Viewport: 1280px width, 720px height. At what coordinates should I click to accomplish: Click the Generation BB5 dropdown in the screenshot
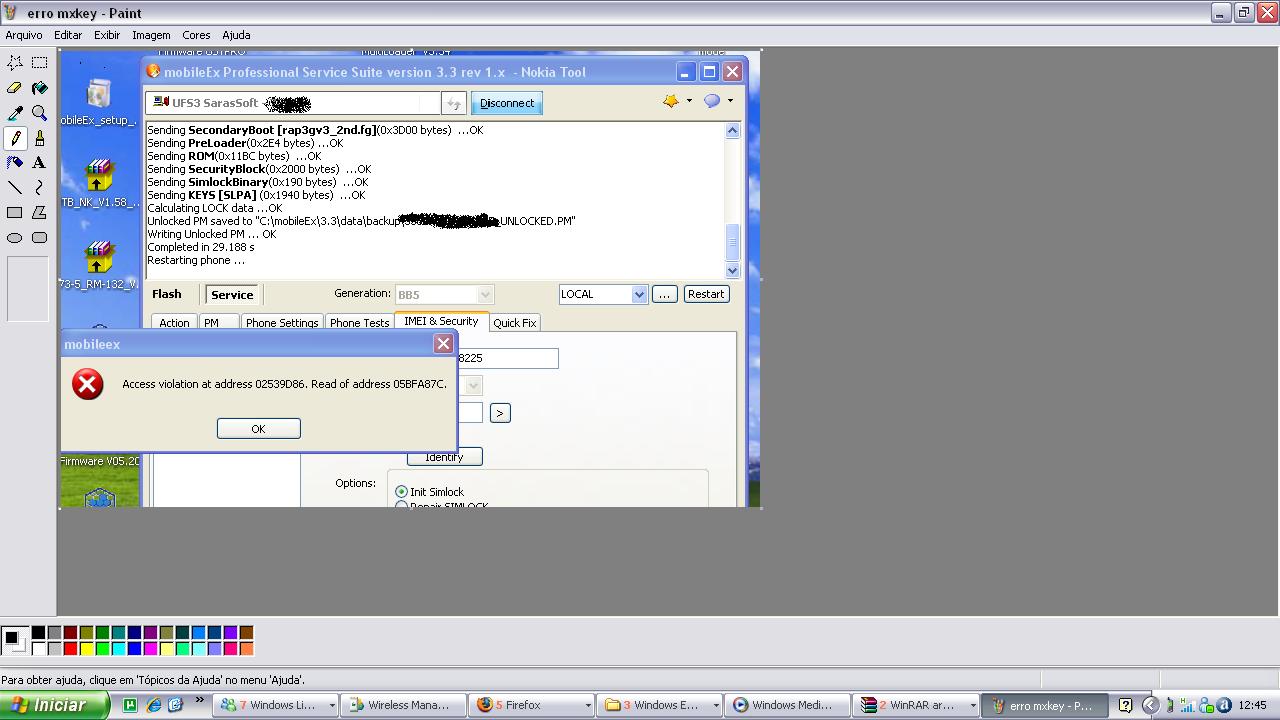pyautogui.click(x=444, y=295)
